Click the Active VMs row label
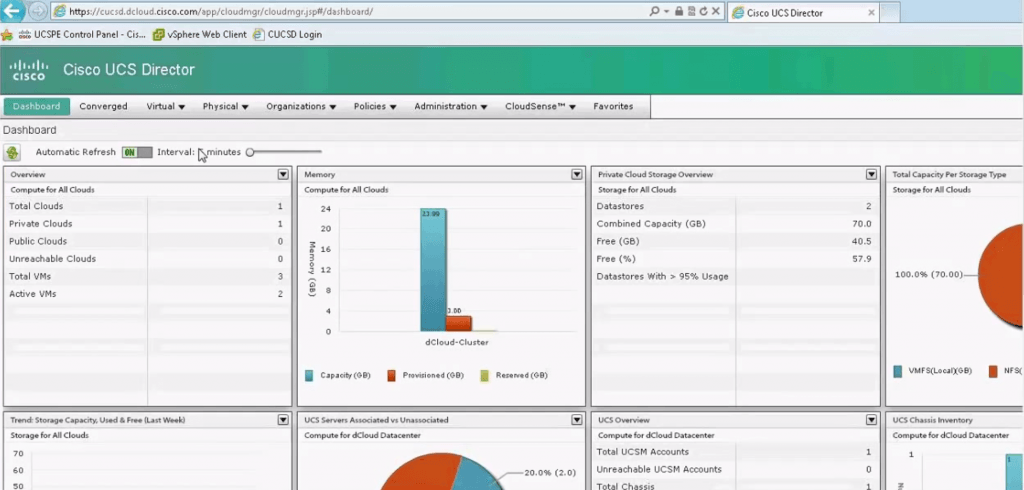This screenshot has width=1024, height=490. pos(33,295)
